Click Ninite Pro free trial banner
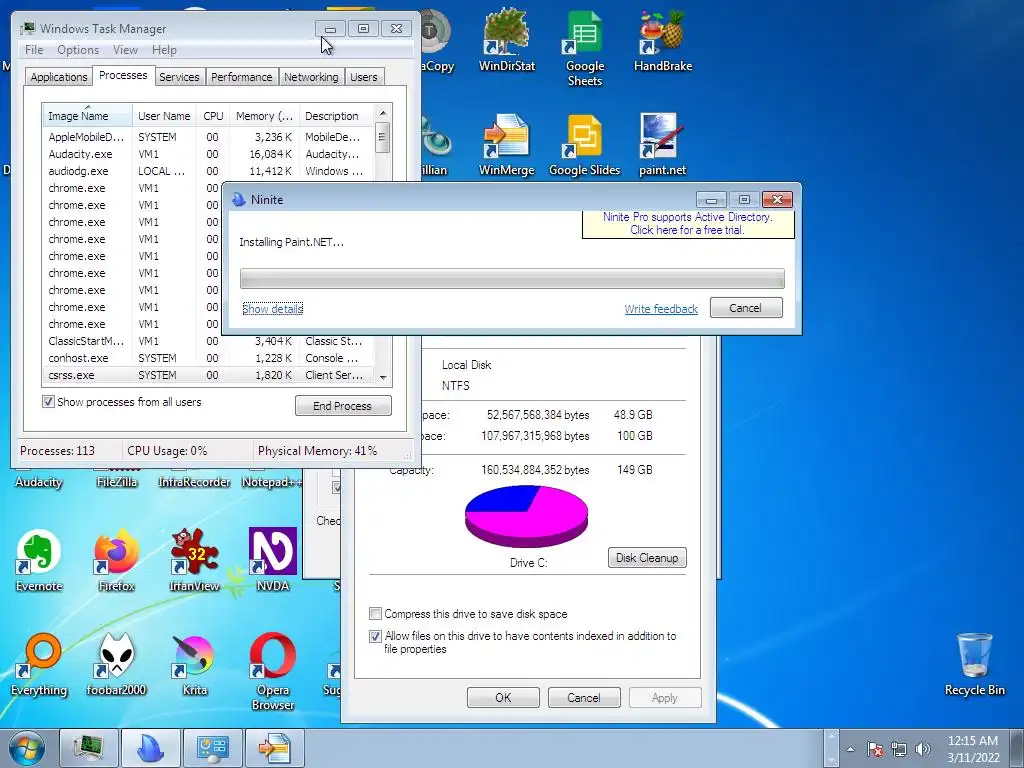1024x768 pixels. coord(688,224)
